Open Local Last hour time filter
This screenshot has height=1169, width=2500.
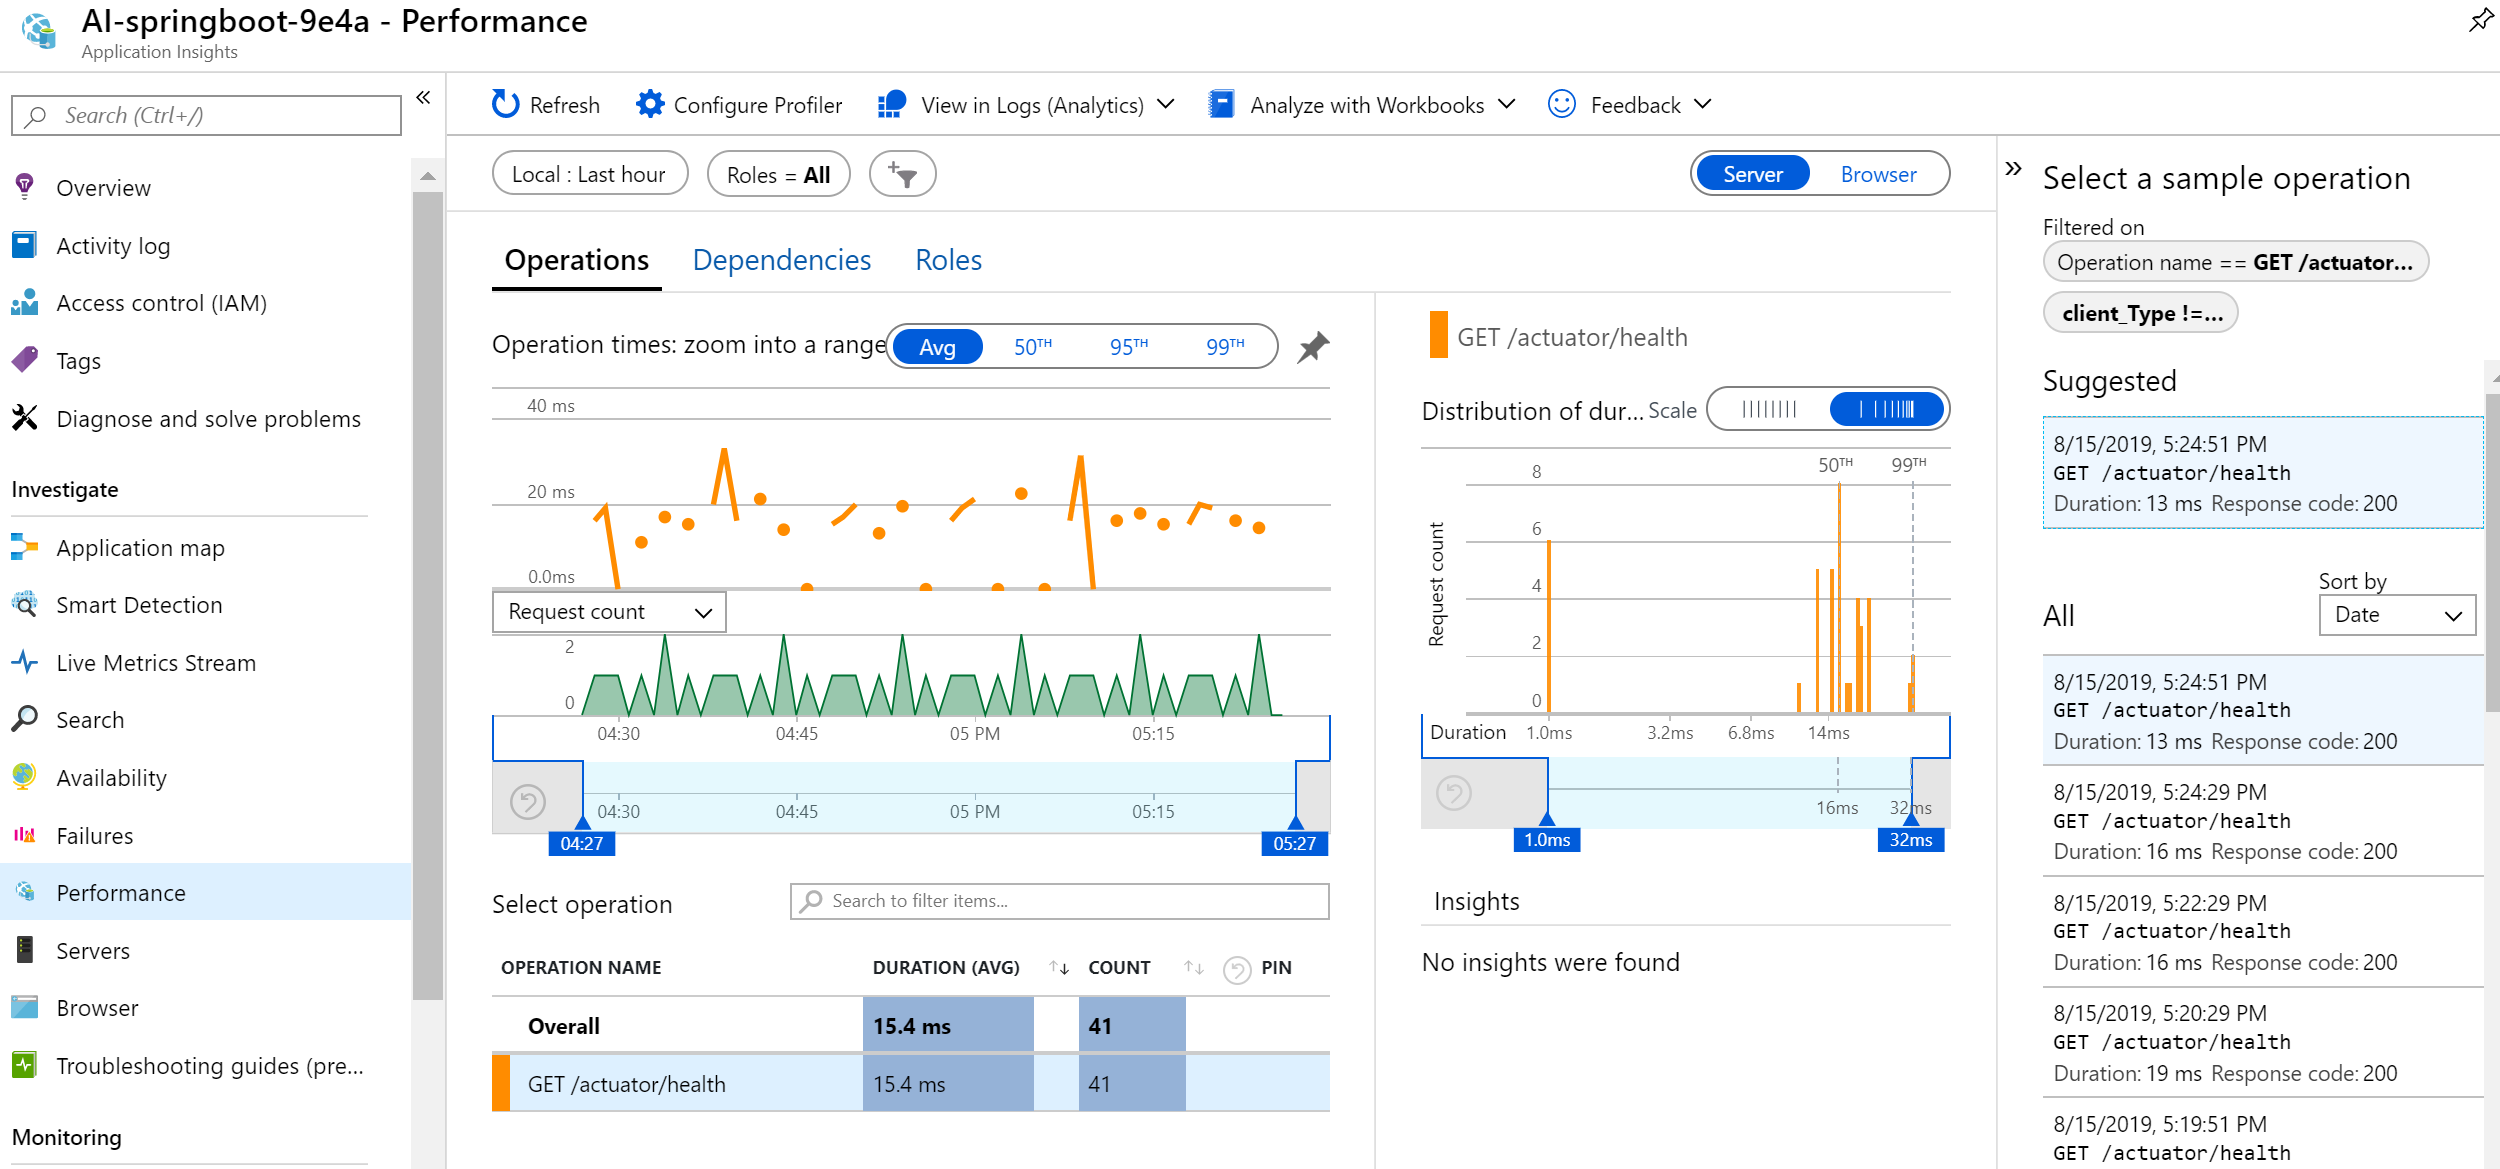click(589, 174)
